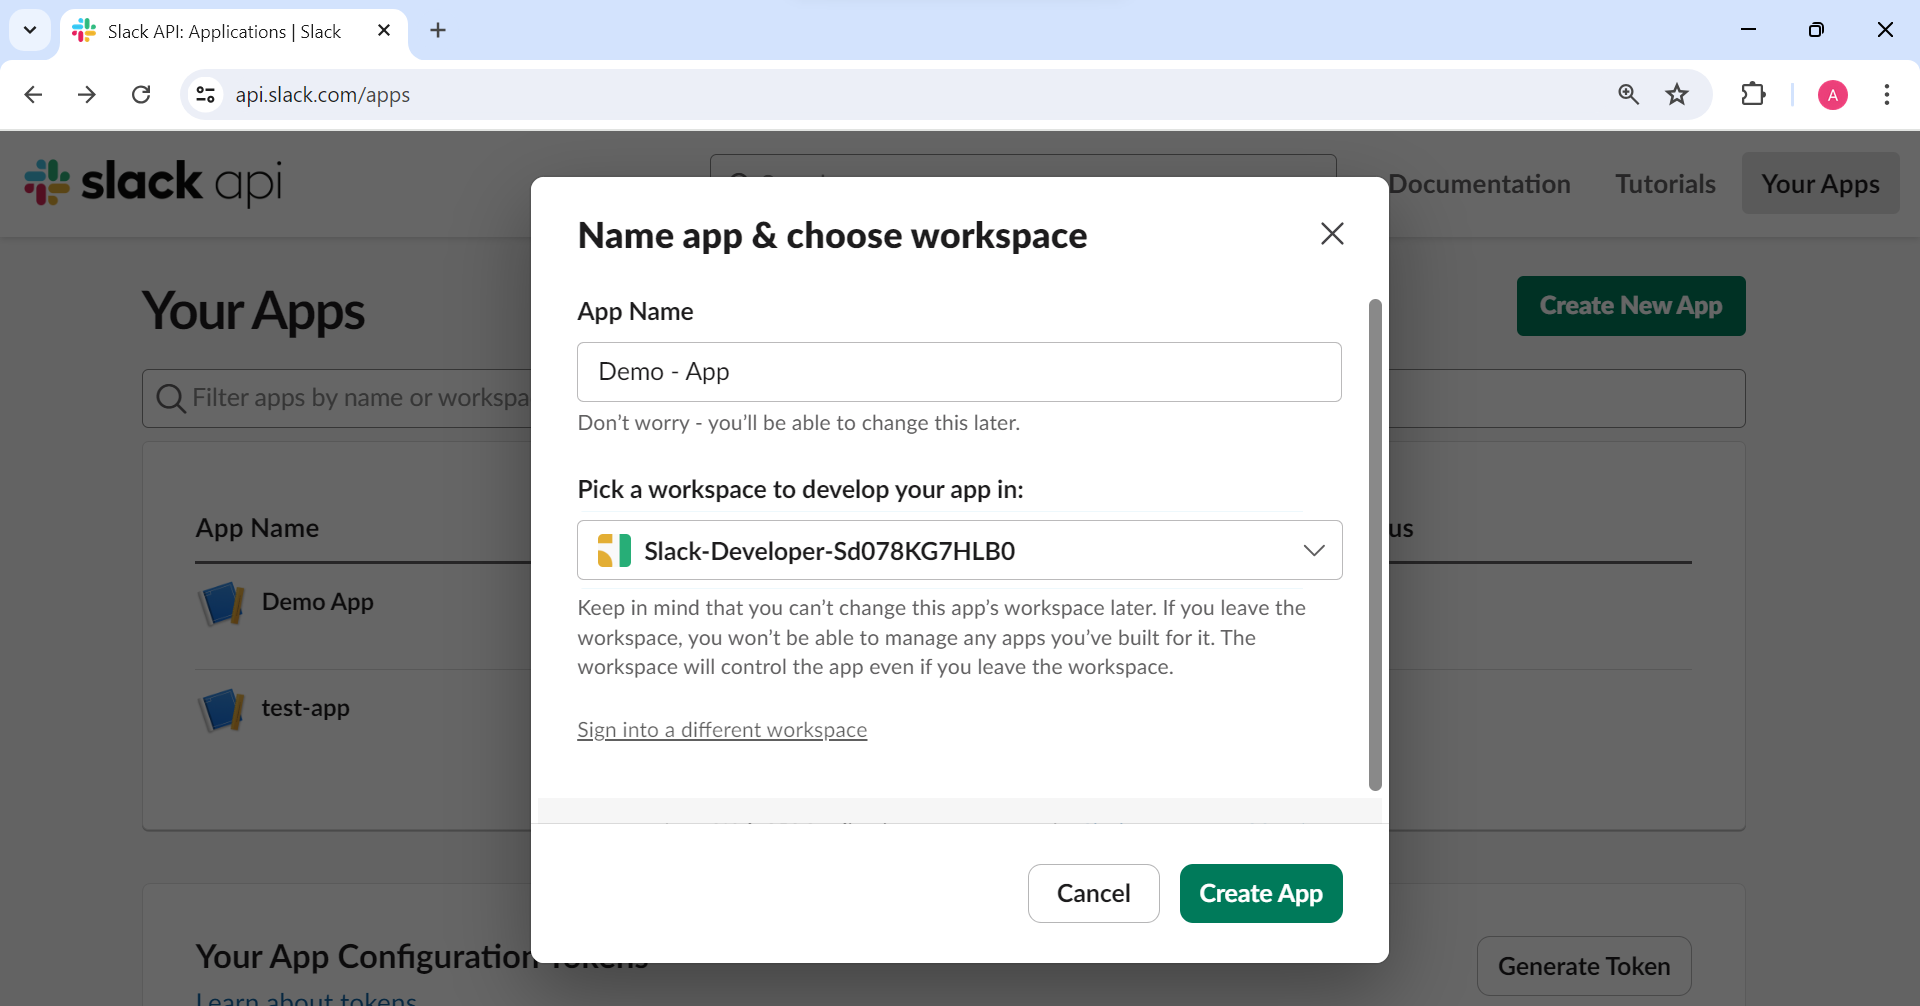The height and width of the screenshot is (1006, 1920).
Task: Click the Create New App button
Action: pos(1631,306)
